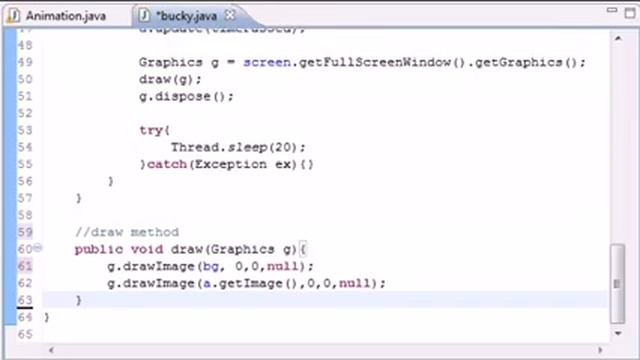The height and width of the screenshot is (360, 640).
Task: Click line number 63 in gutter
Action: click(25, 300)
